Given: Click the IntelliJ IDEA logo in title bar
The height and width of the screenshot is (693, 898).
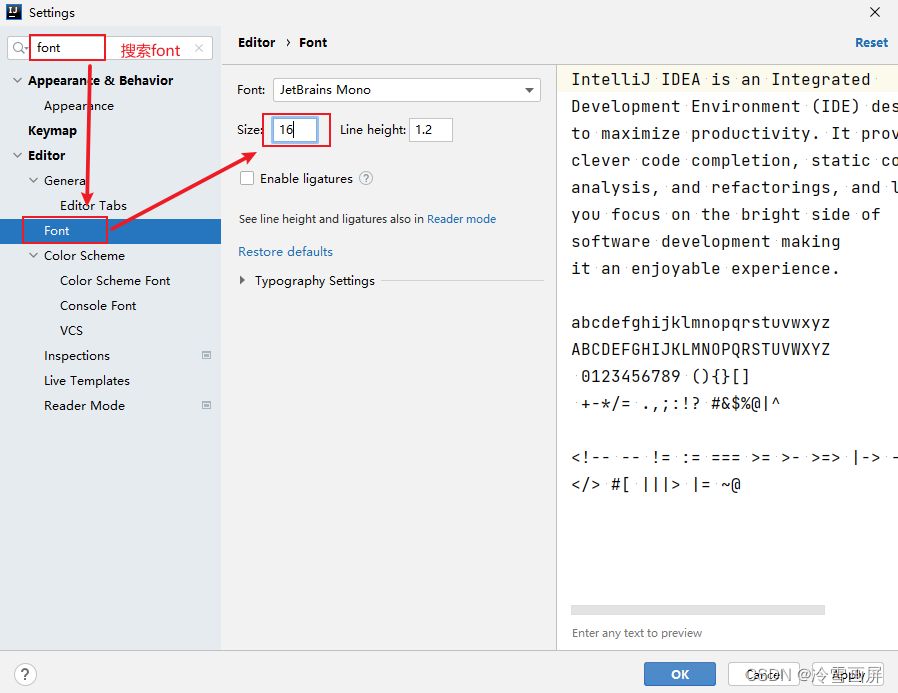Looking at the screenshot, I should pyautogui.click(x=13, y=12).
